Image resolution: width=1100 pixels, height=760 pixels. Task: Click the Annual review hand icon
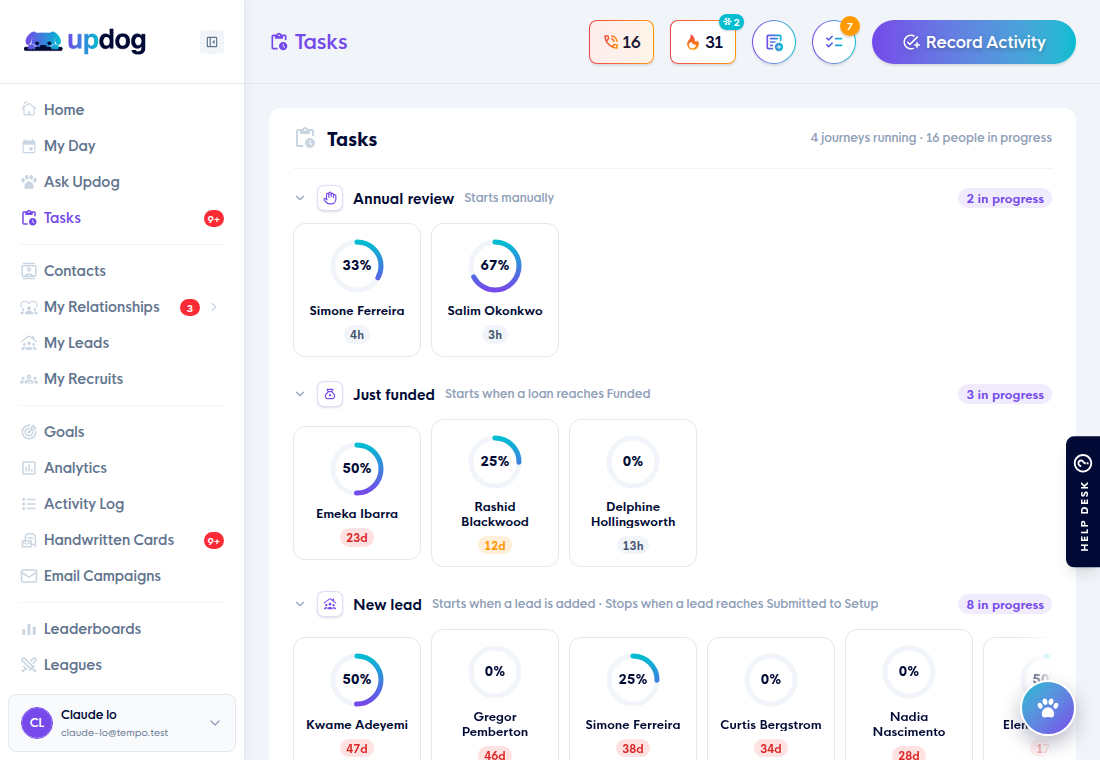(330, 199)
